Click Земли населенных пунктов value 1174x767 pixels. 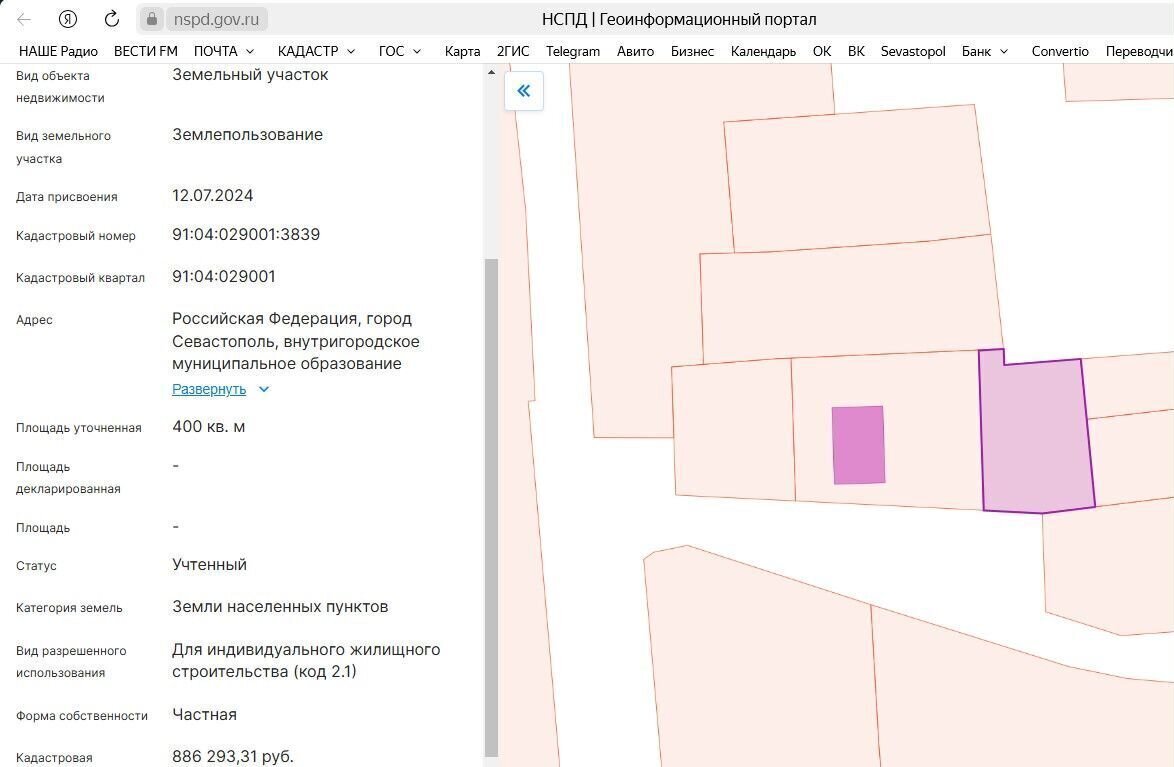[280, 607]
